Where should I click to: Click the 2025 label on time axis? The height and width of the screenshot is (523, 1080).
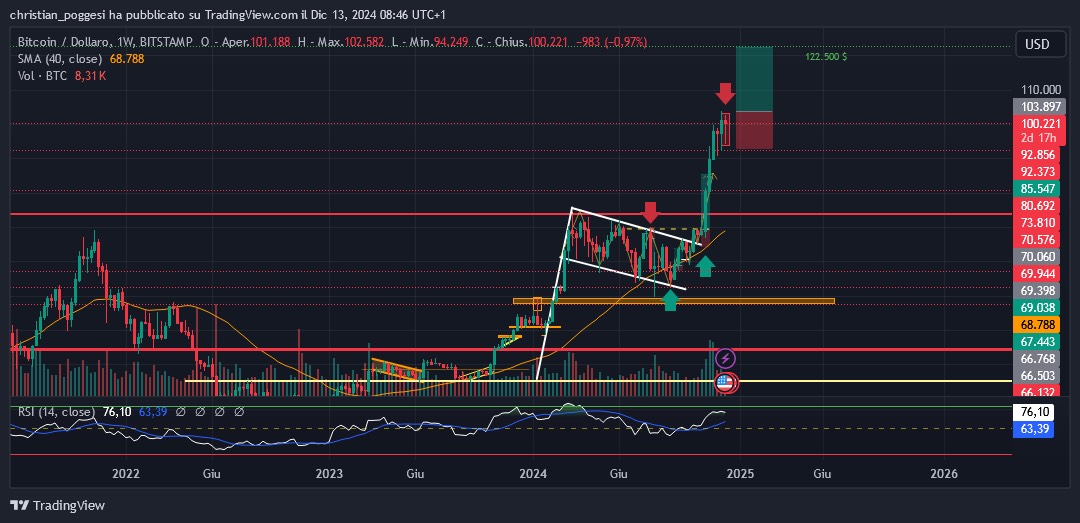click(740, 474)
